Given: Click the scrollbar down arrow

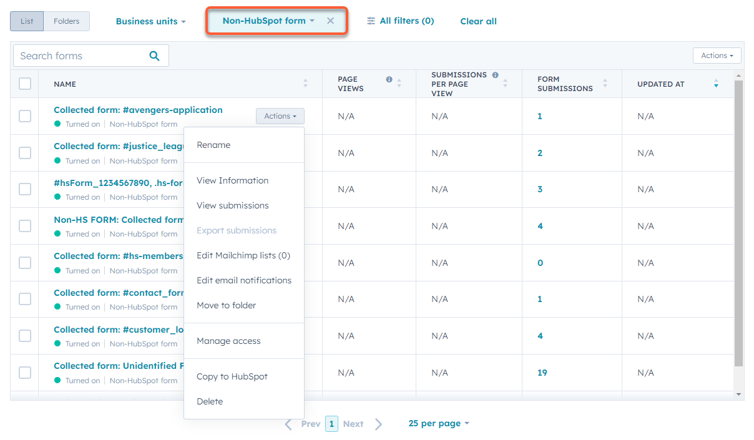Looking at the screenshot, I should (x=739, y=394).
